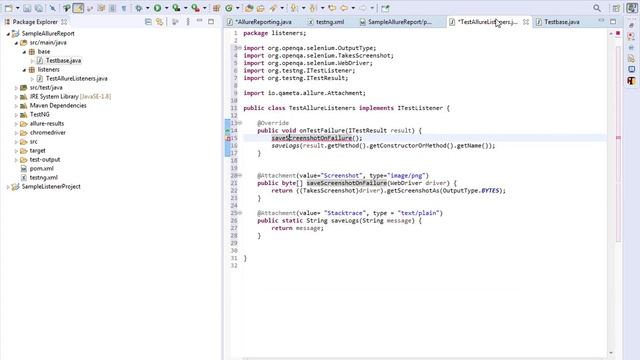Toggle Mark Occurrences highlighter icon
Viewport: 640px width, 360px height.
point(78,8)
